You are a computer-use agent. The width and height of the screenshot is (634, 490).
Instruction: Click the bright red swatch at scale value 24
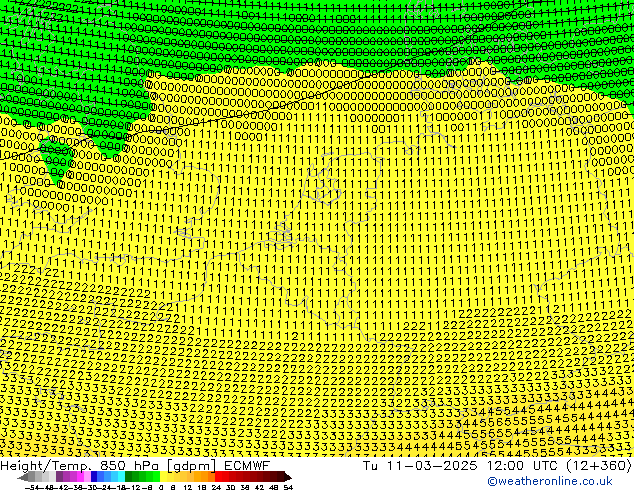pos(218,478)
